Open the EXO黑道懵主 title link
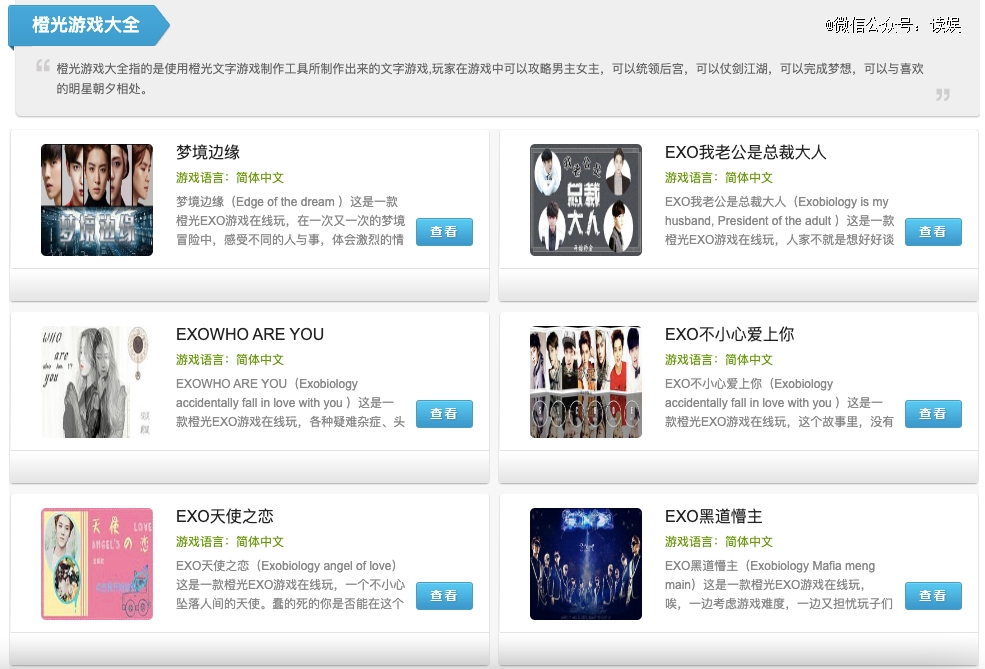This screenshot has height=669, width=985. pos(714,516)
